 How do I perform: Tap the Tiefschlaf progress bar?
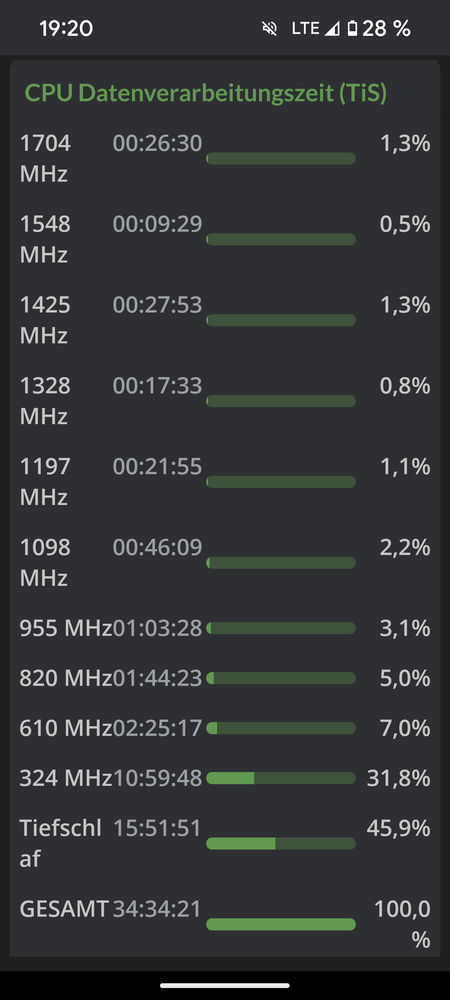click(x=281, y=844)
